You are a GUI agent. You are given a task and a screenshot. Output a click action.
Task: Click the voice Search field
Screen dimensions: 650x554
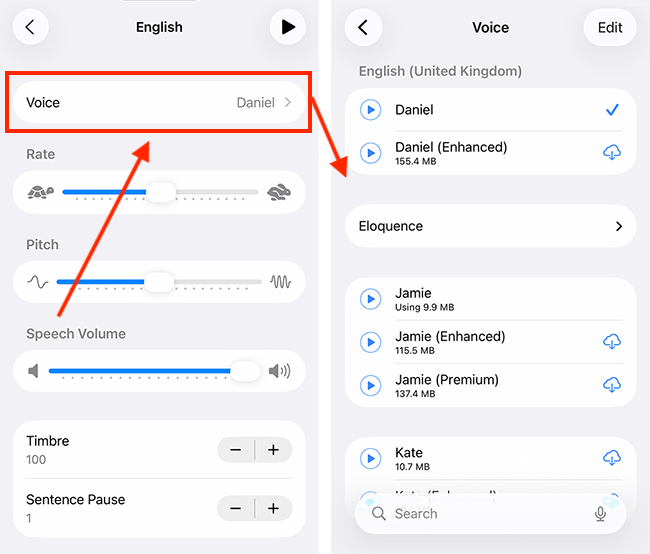tap(480, 513)
